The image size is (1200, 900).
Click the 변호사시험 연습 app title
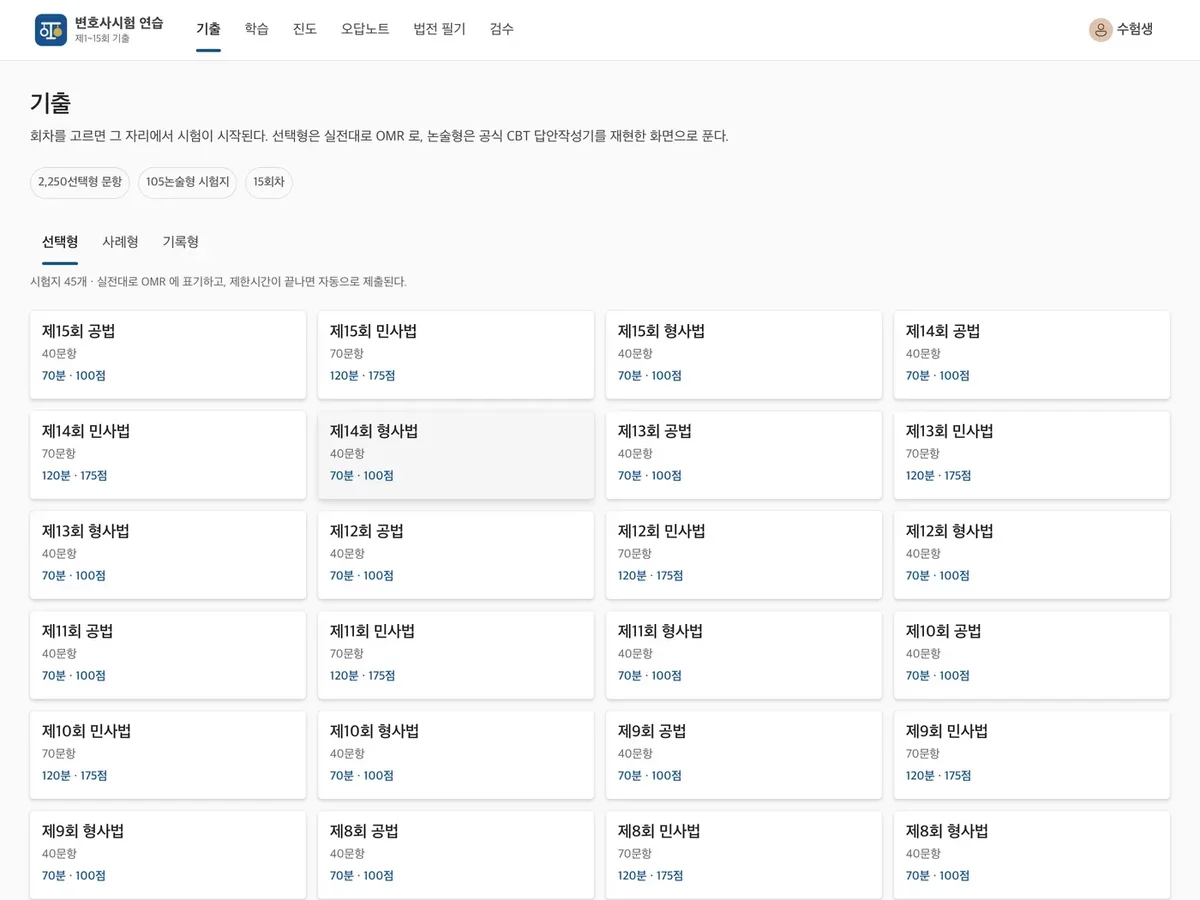(119, 22)
